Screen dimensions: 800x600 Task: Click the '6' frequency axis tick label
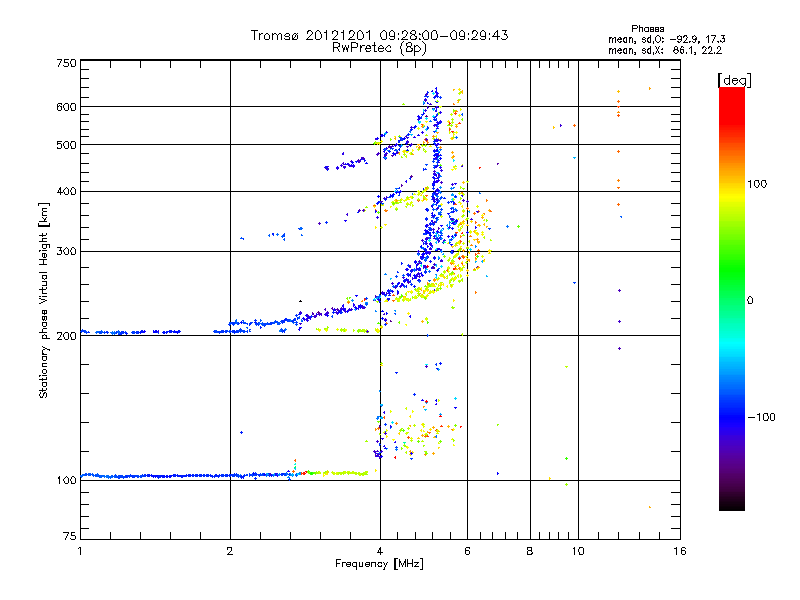(467, 551)
